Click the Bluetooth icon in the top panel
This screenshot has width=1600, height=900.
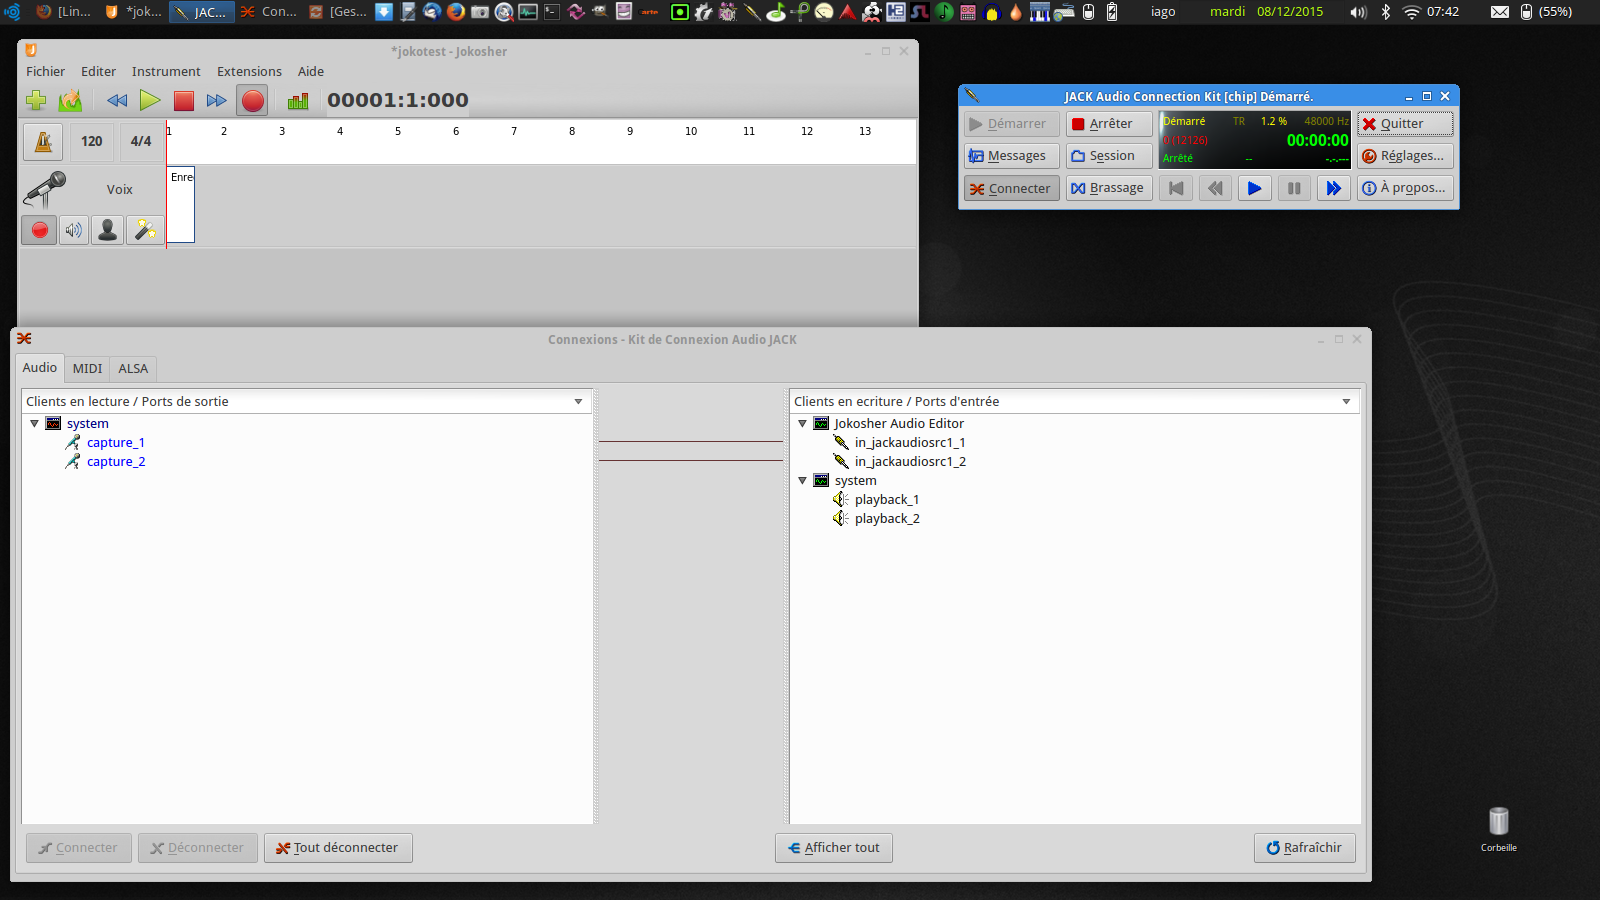pos(1386,12)
